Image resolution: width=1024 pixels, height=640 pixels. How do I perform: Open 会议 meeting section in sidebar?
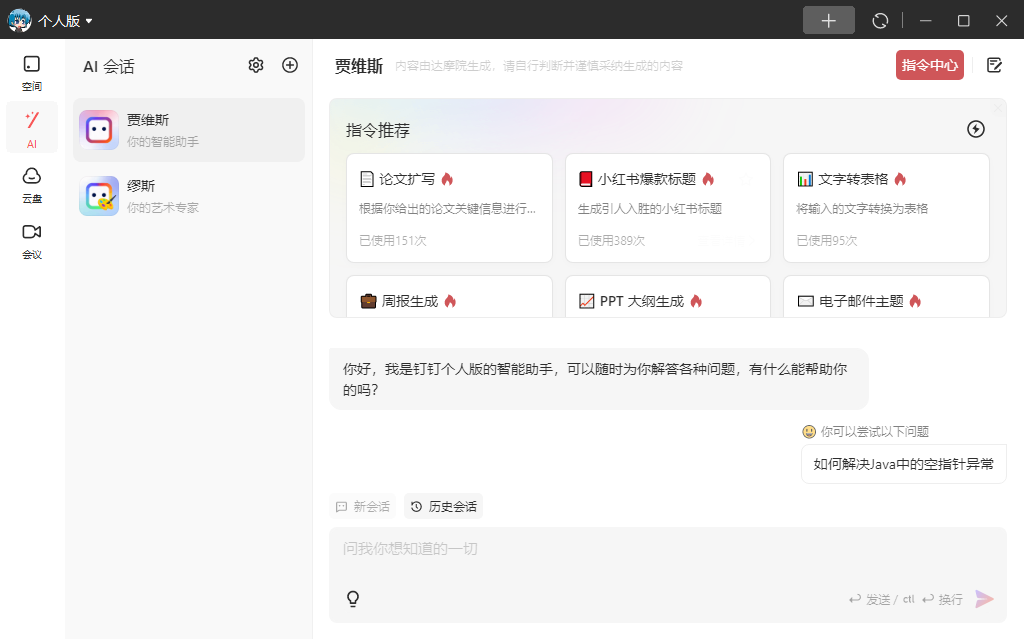point(31,242)
